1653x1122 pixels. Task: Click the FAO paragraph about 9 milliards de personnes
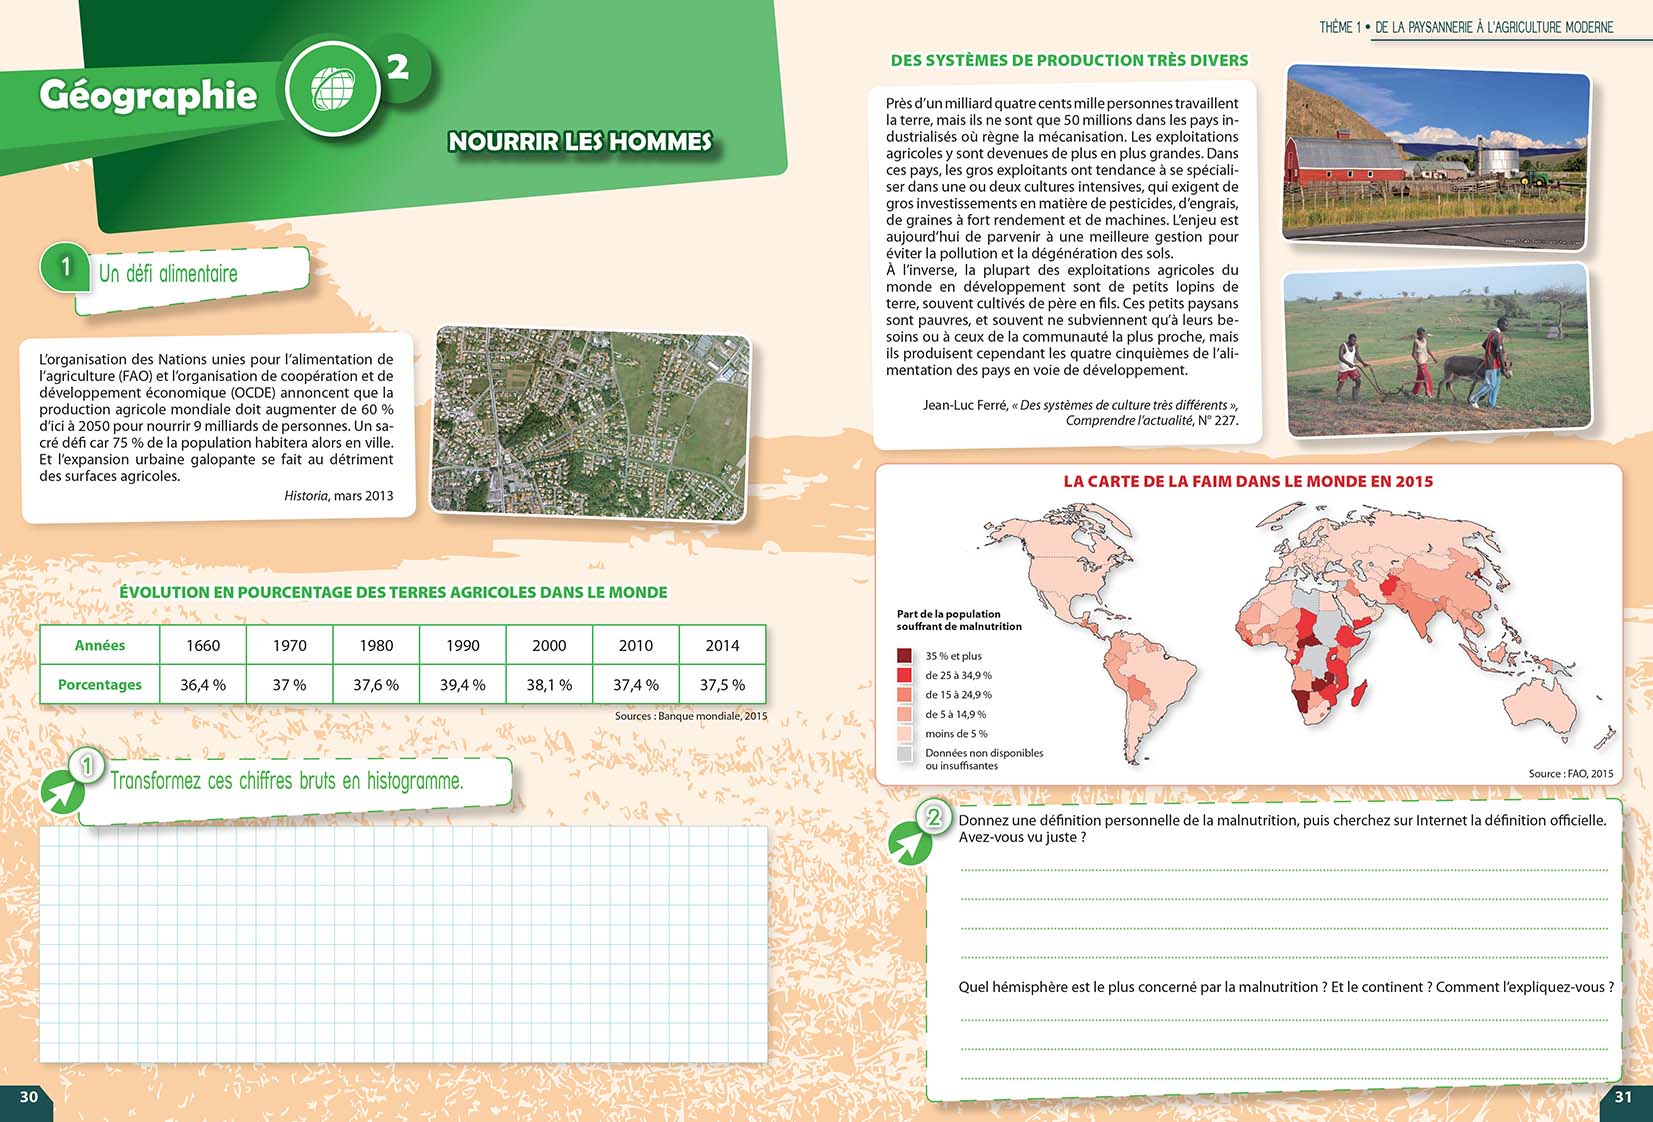point(216,417)
